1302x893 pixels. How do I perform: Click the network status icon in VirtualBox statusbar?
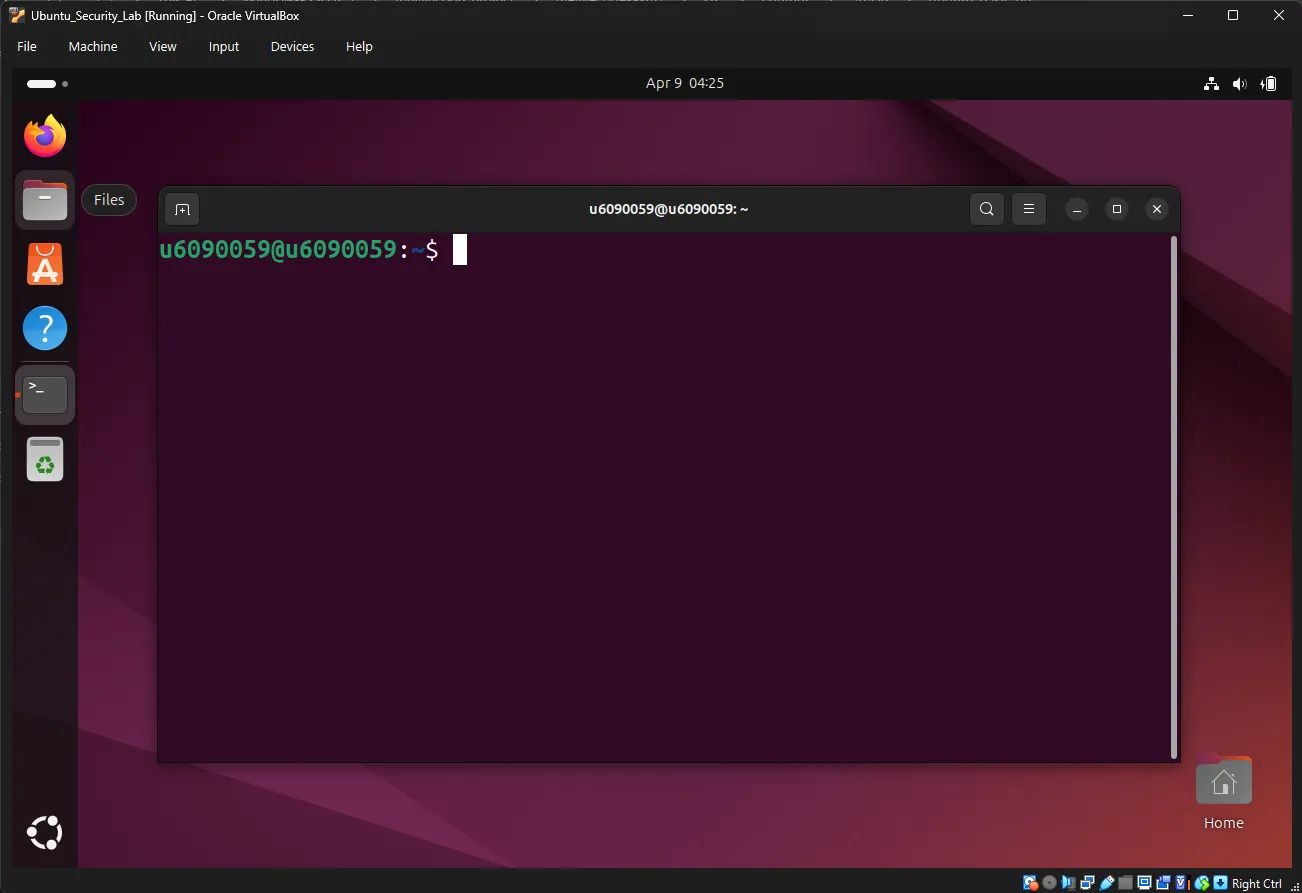point(1086,882)
